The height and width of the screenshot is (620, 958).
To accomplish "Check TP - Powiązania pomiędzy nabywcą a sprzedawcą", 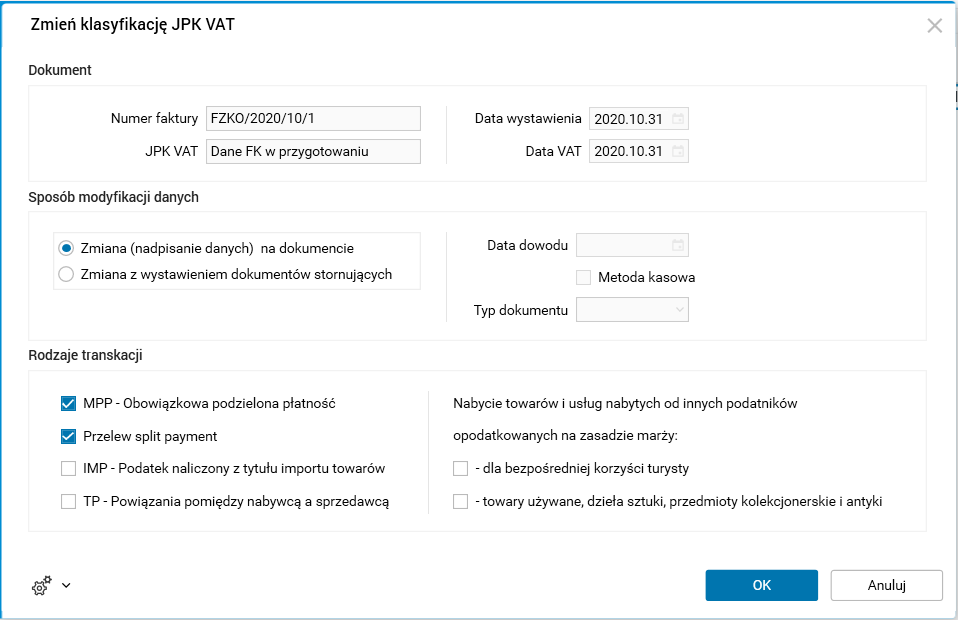I will click(x=69, y=501).
